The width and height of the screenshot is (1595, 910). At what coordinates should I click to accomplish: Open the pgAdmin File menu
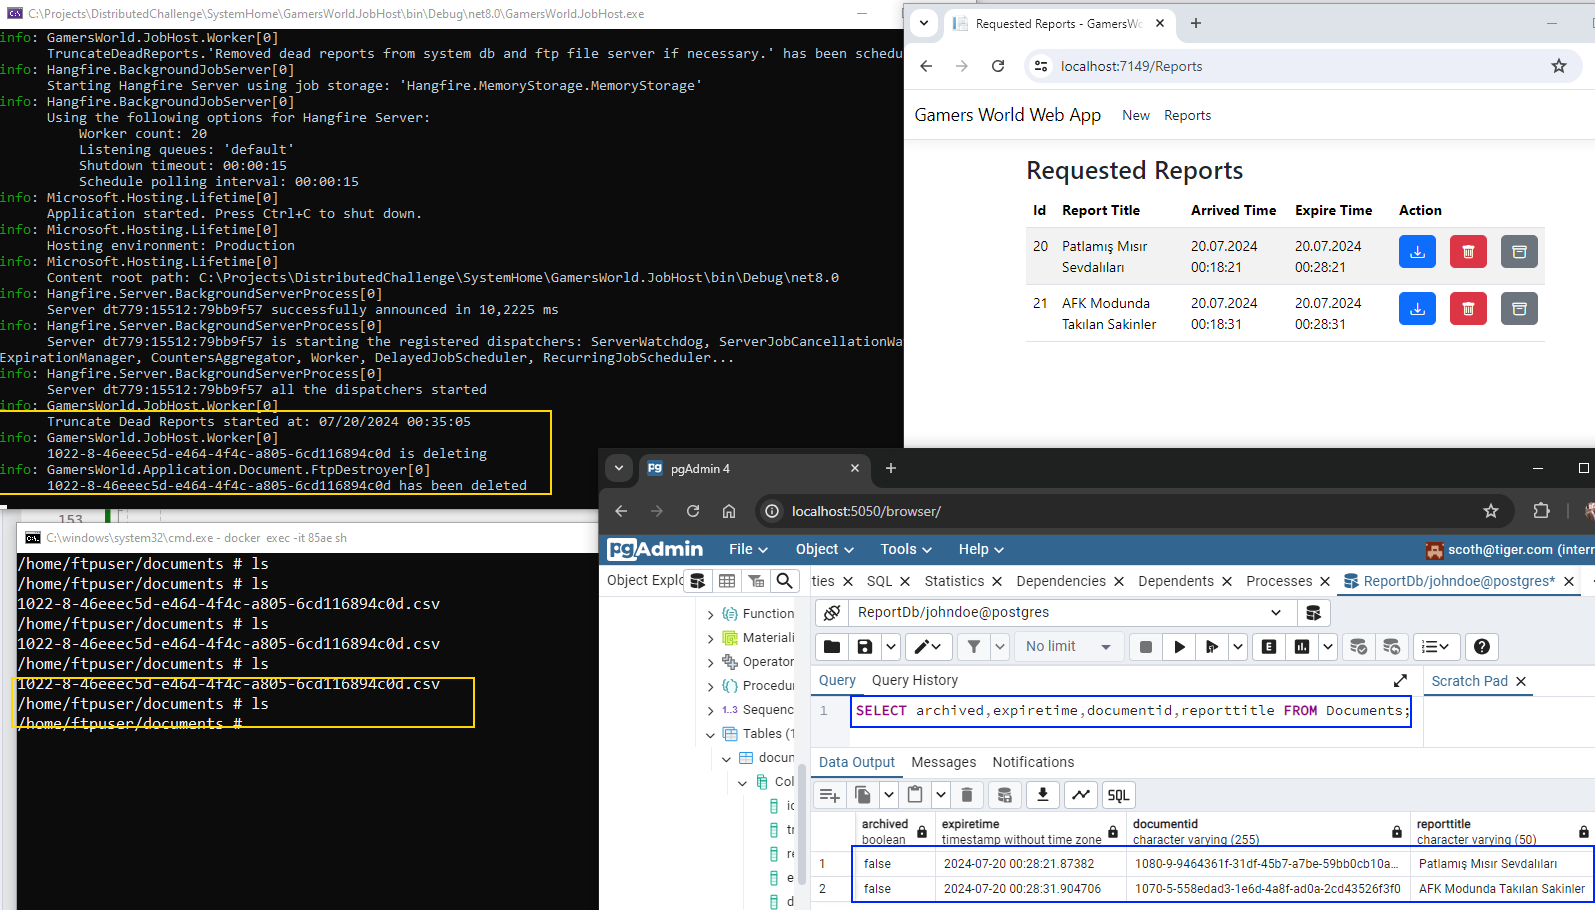[748, 549]
